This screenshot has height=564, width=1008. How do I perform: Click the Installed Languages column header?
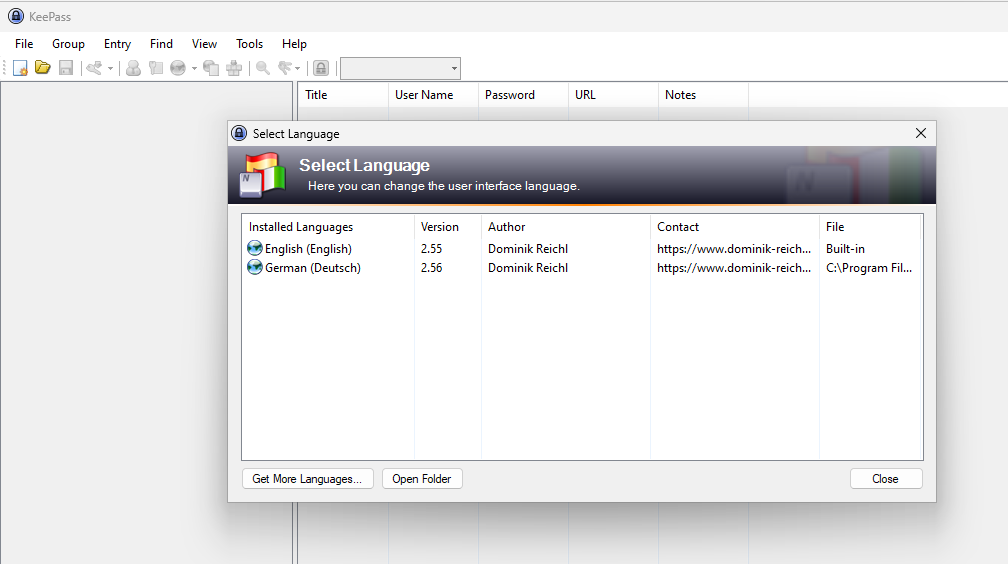[x=328, y=226]
